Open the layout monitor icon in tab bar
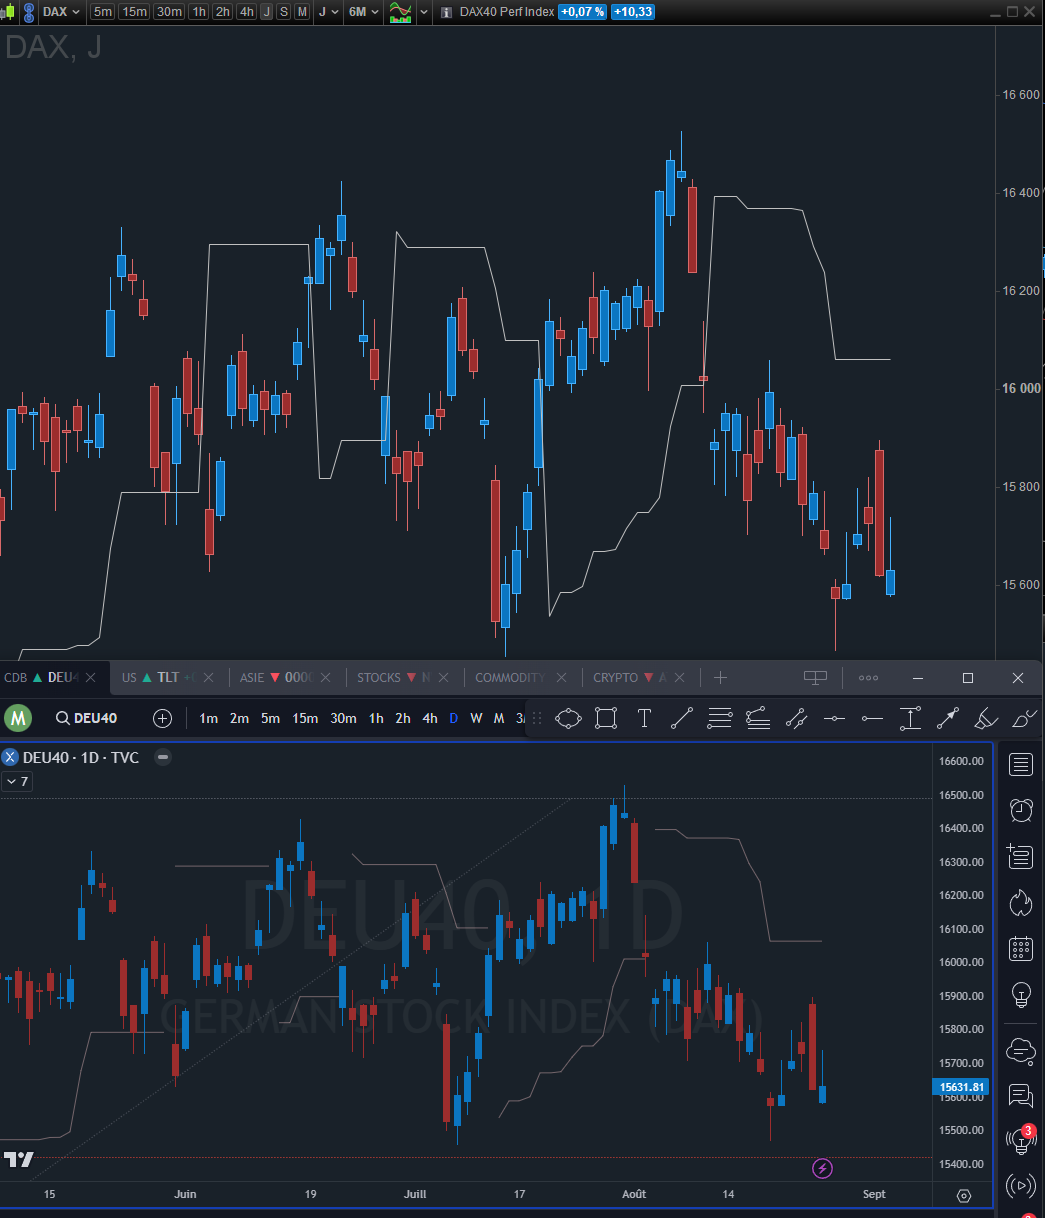This screenshot has width=1045, height=1218. tap(815, 677)
